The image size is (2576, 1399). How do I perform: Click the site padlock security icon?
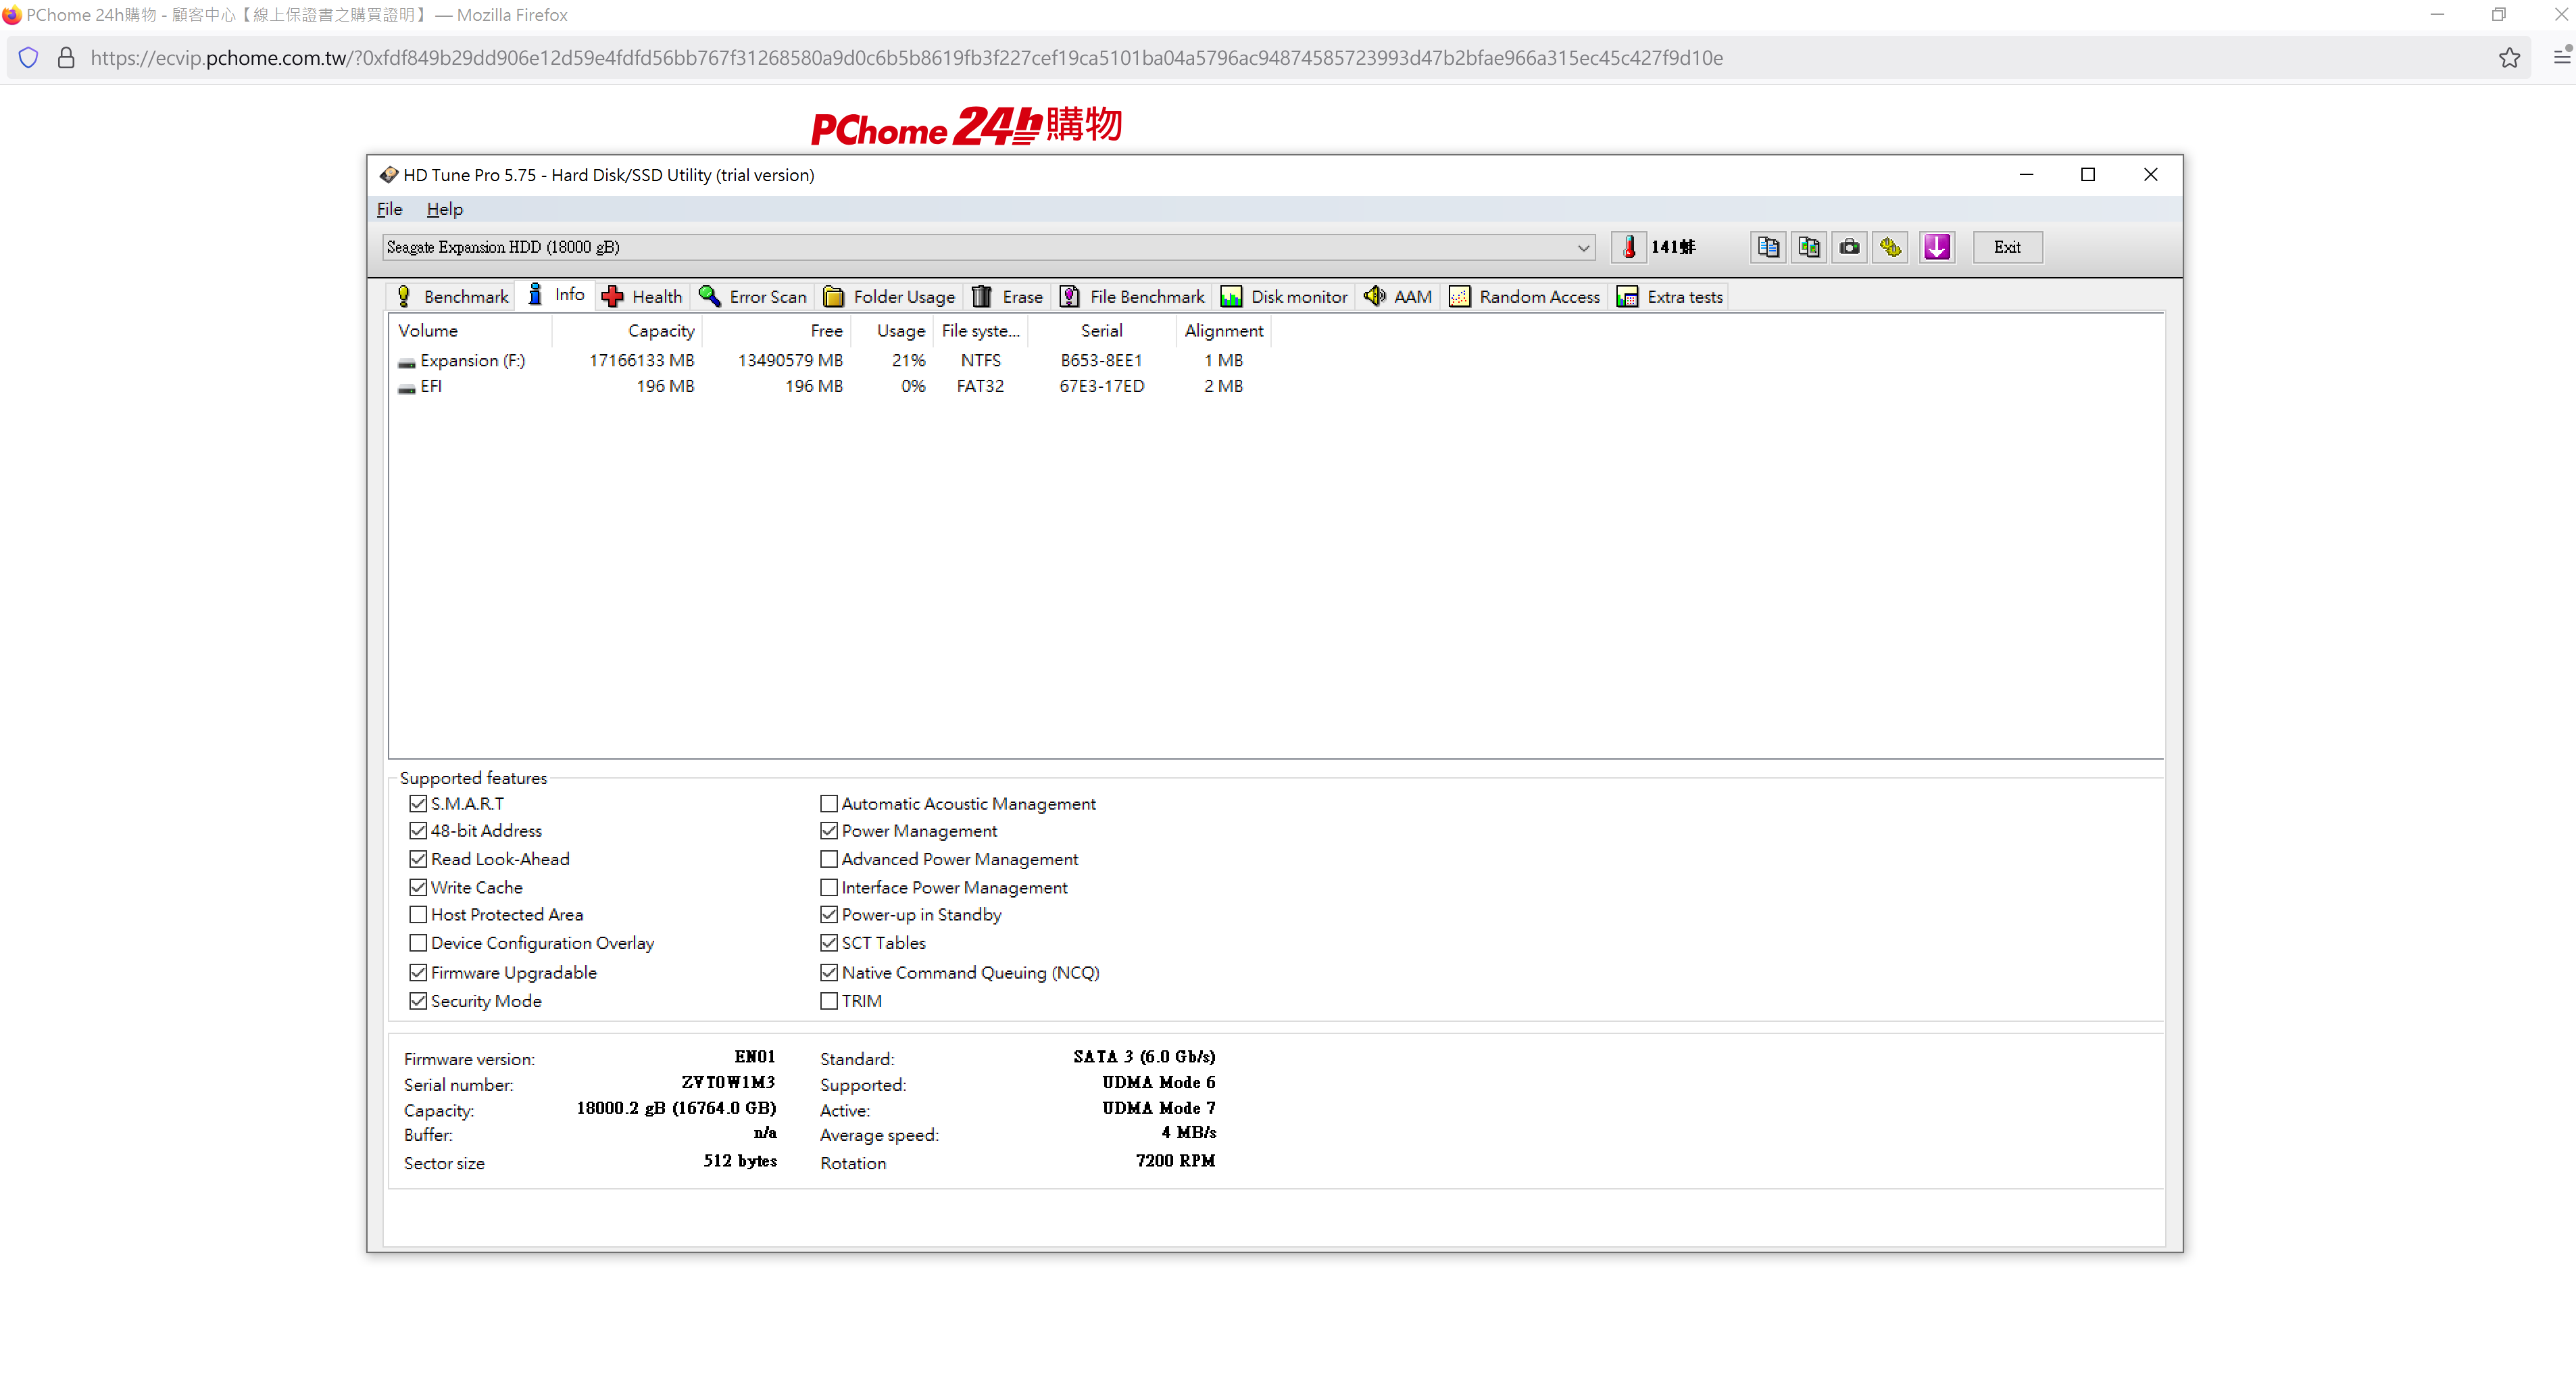point(66,58)
